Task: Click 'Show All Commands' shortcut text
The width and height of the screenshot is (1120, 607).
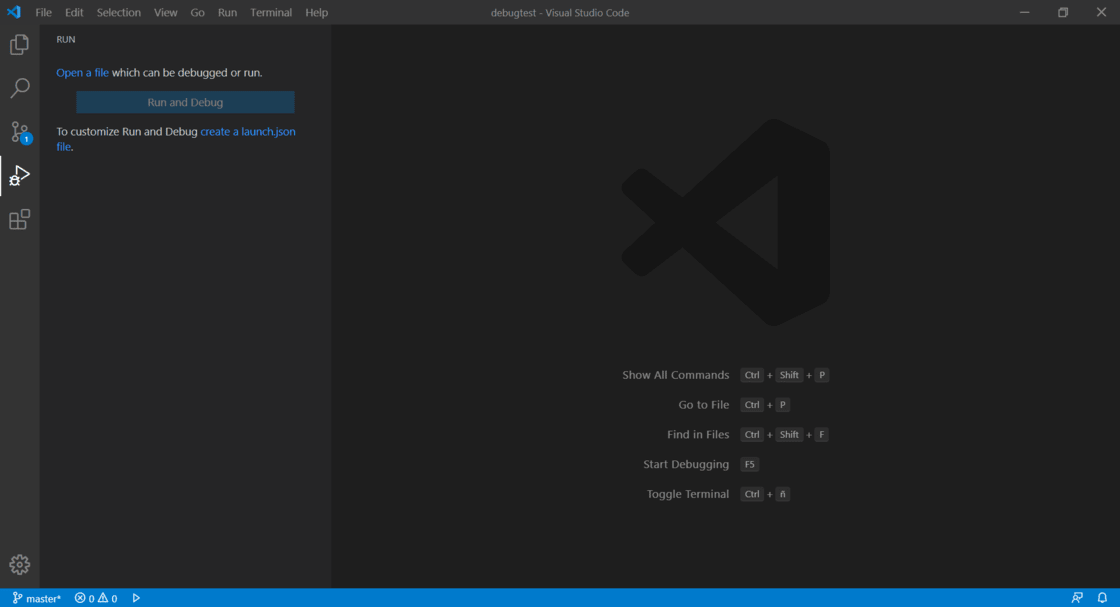Action: pyautogui.click(x=676, y=375)
